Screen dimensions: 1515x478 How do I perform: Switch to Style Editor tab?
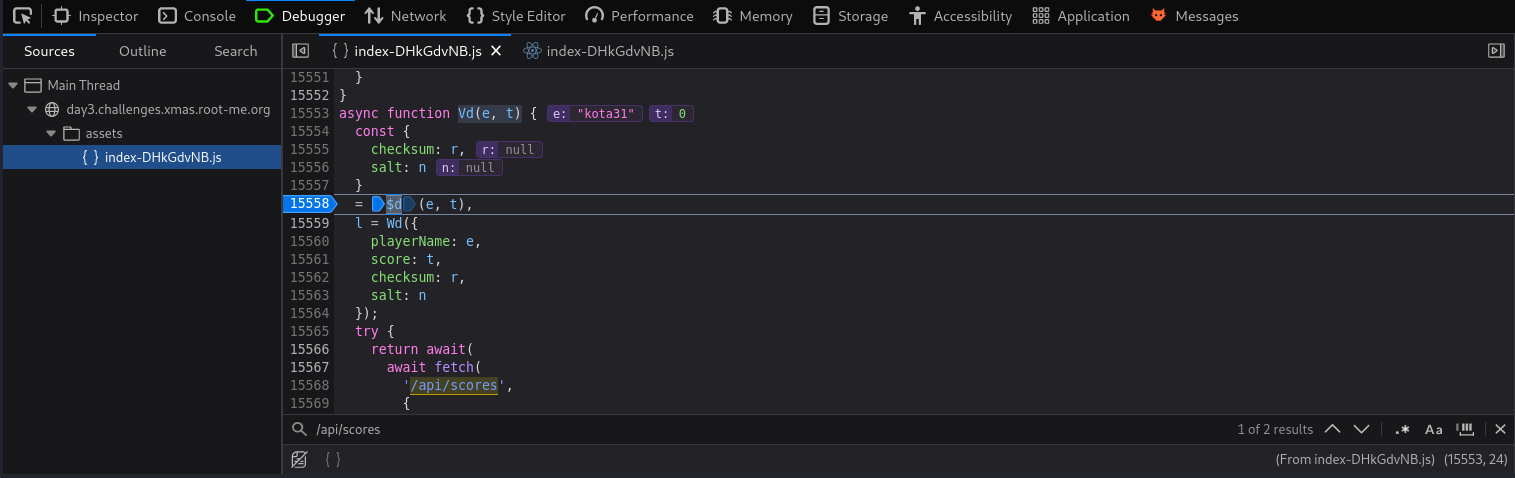coord(516,16)
